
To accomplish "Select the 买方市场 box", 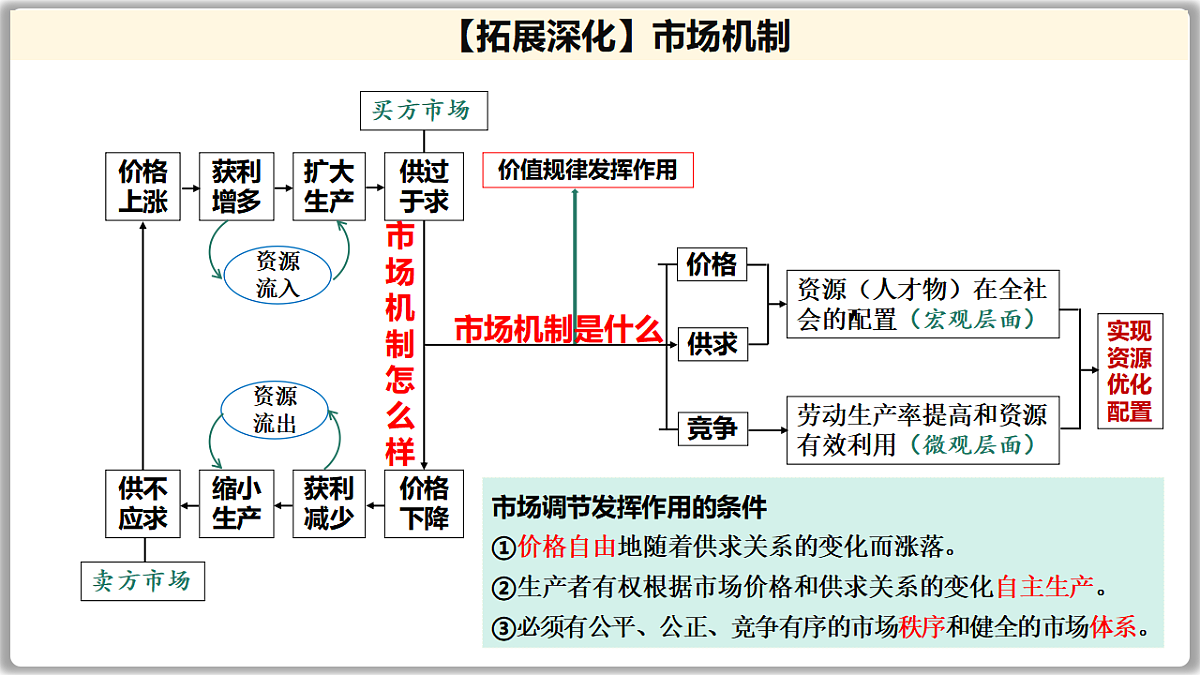I will [x=424, y=110].
